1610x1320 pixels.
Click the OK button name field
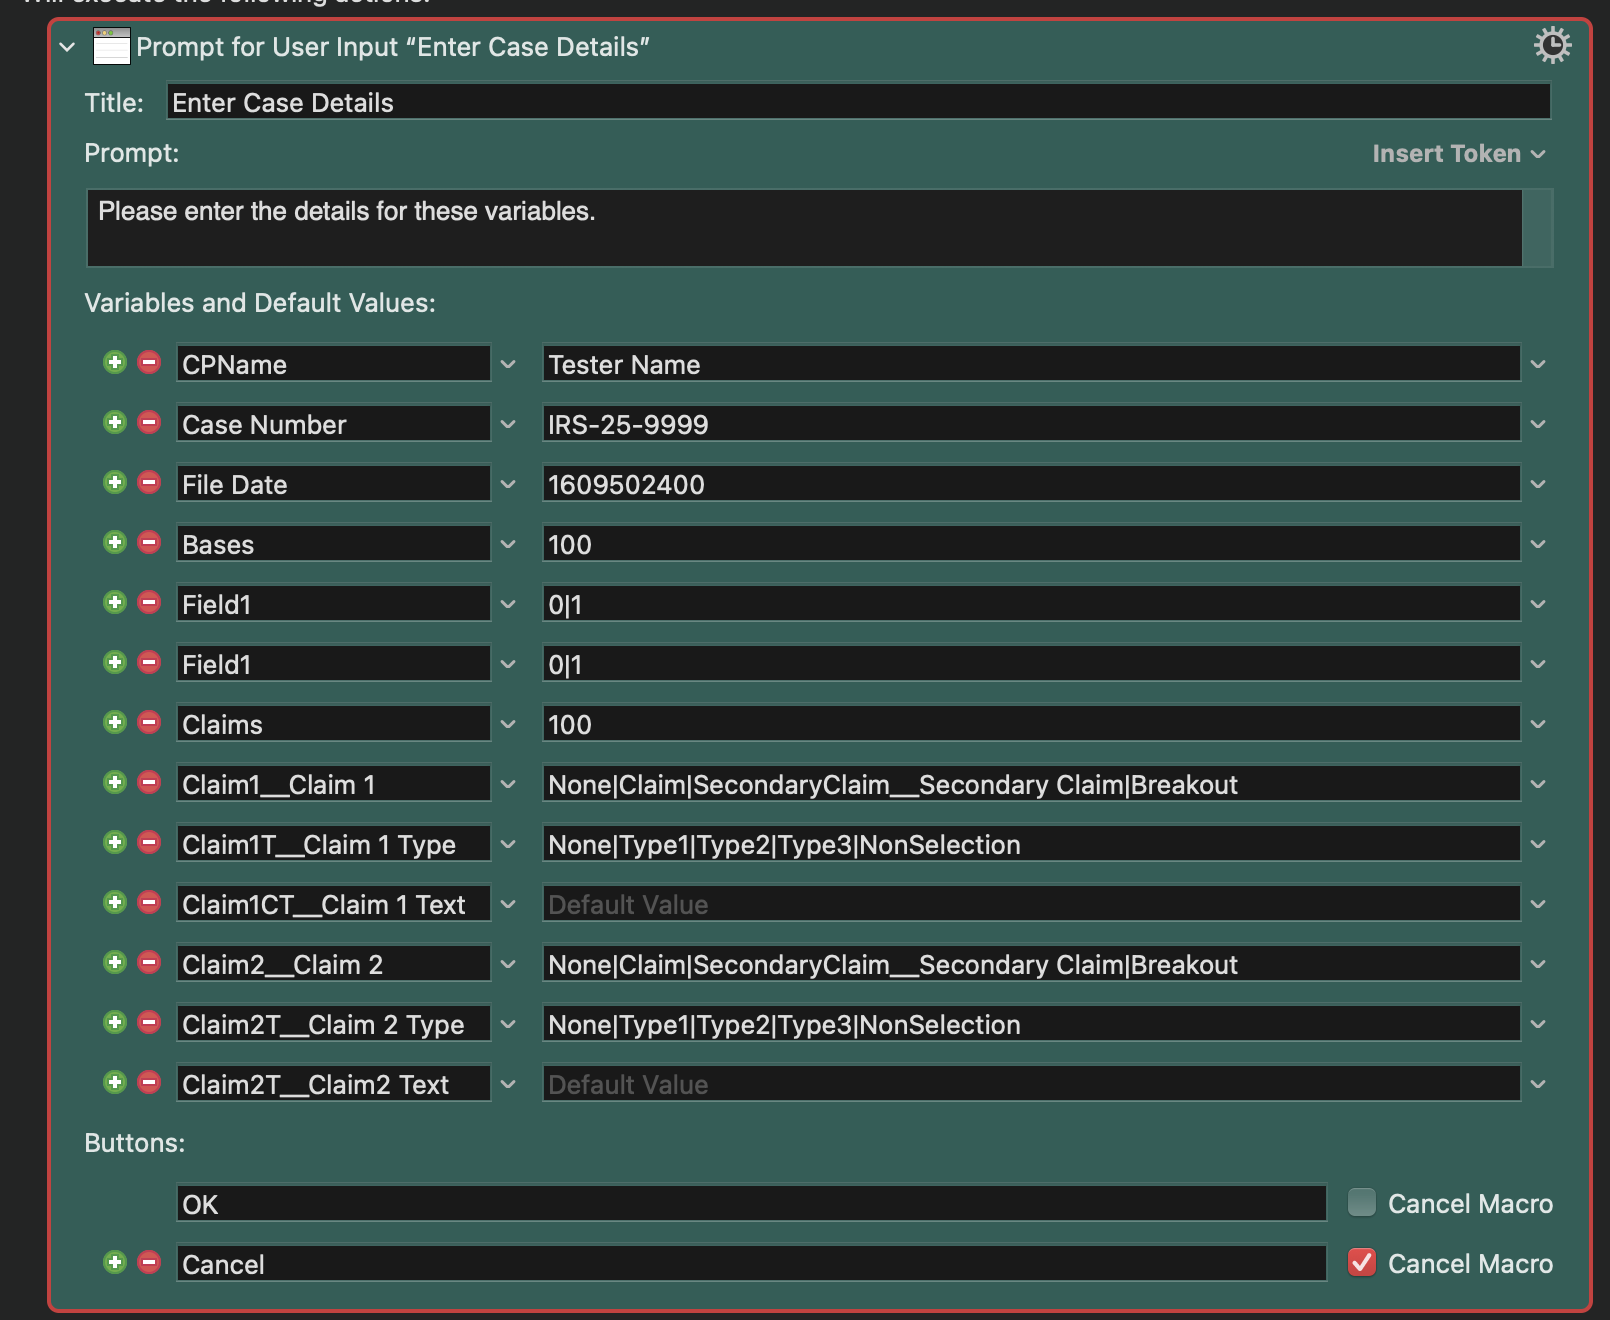tap(750, 1204)
